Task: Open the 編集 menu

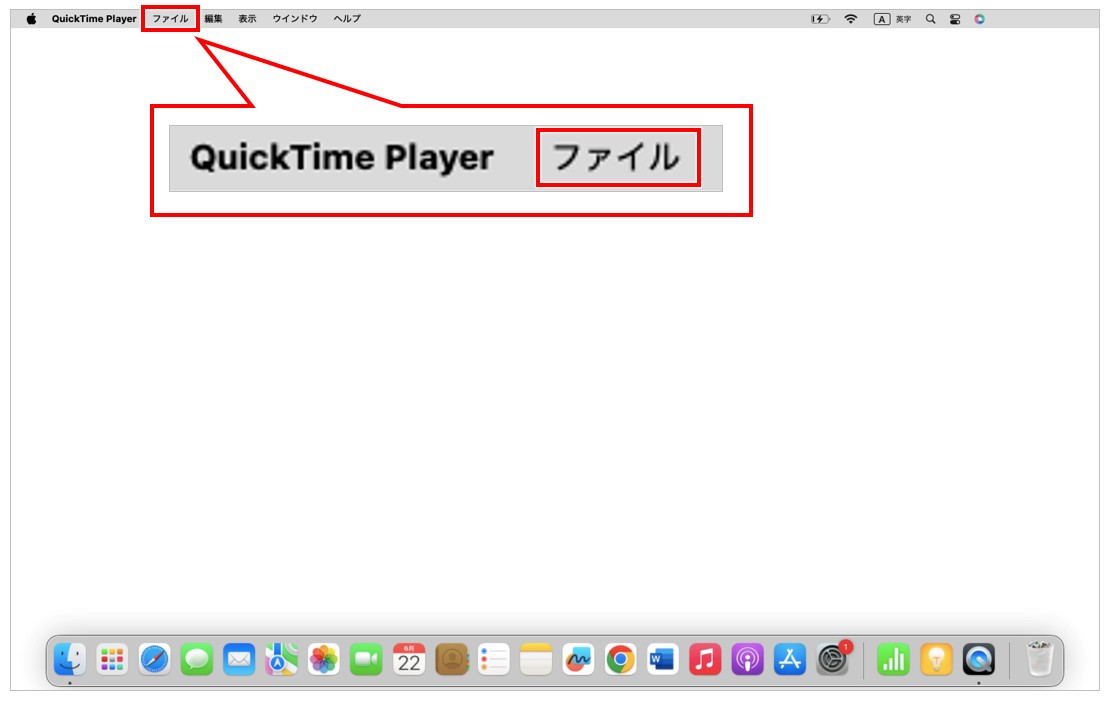Action: 213,19
